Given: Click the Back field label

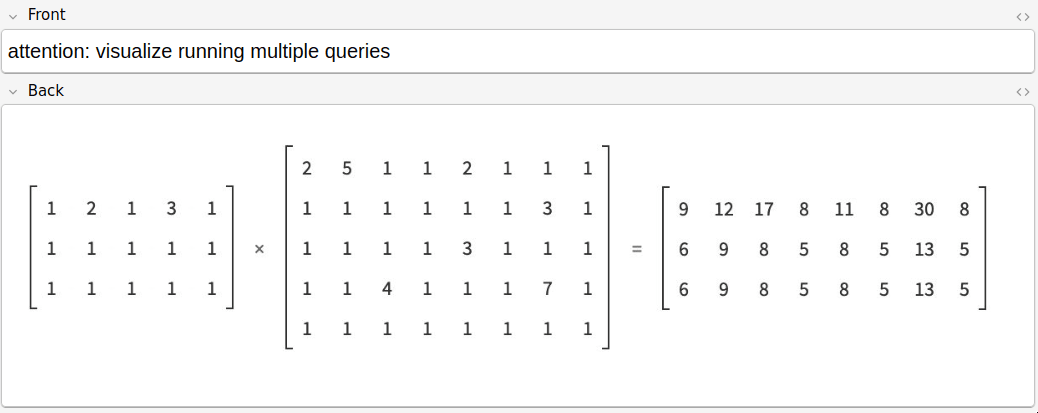Looking at the screenshot, I should 46,91.
